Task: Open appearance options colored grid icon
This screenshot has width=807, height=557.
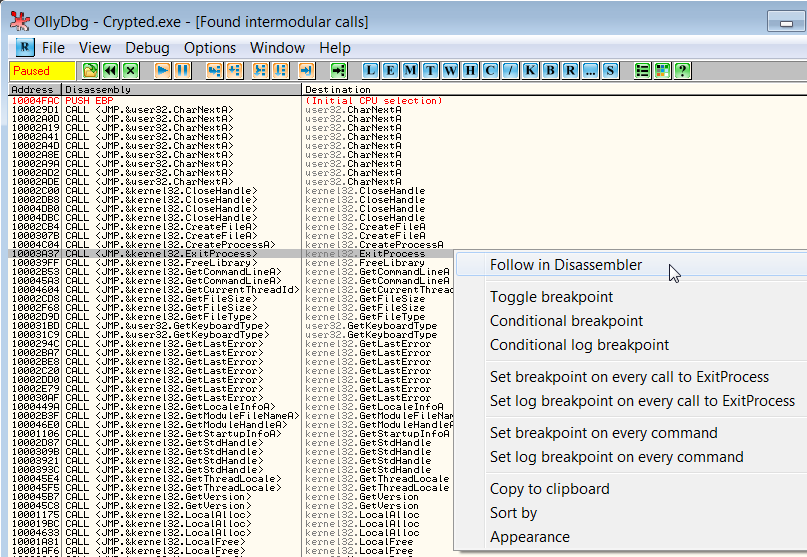Action: coord(662,71)
